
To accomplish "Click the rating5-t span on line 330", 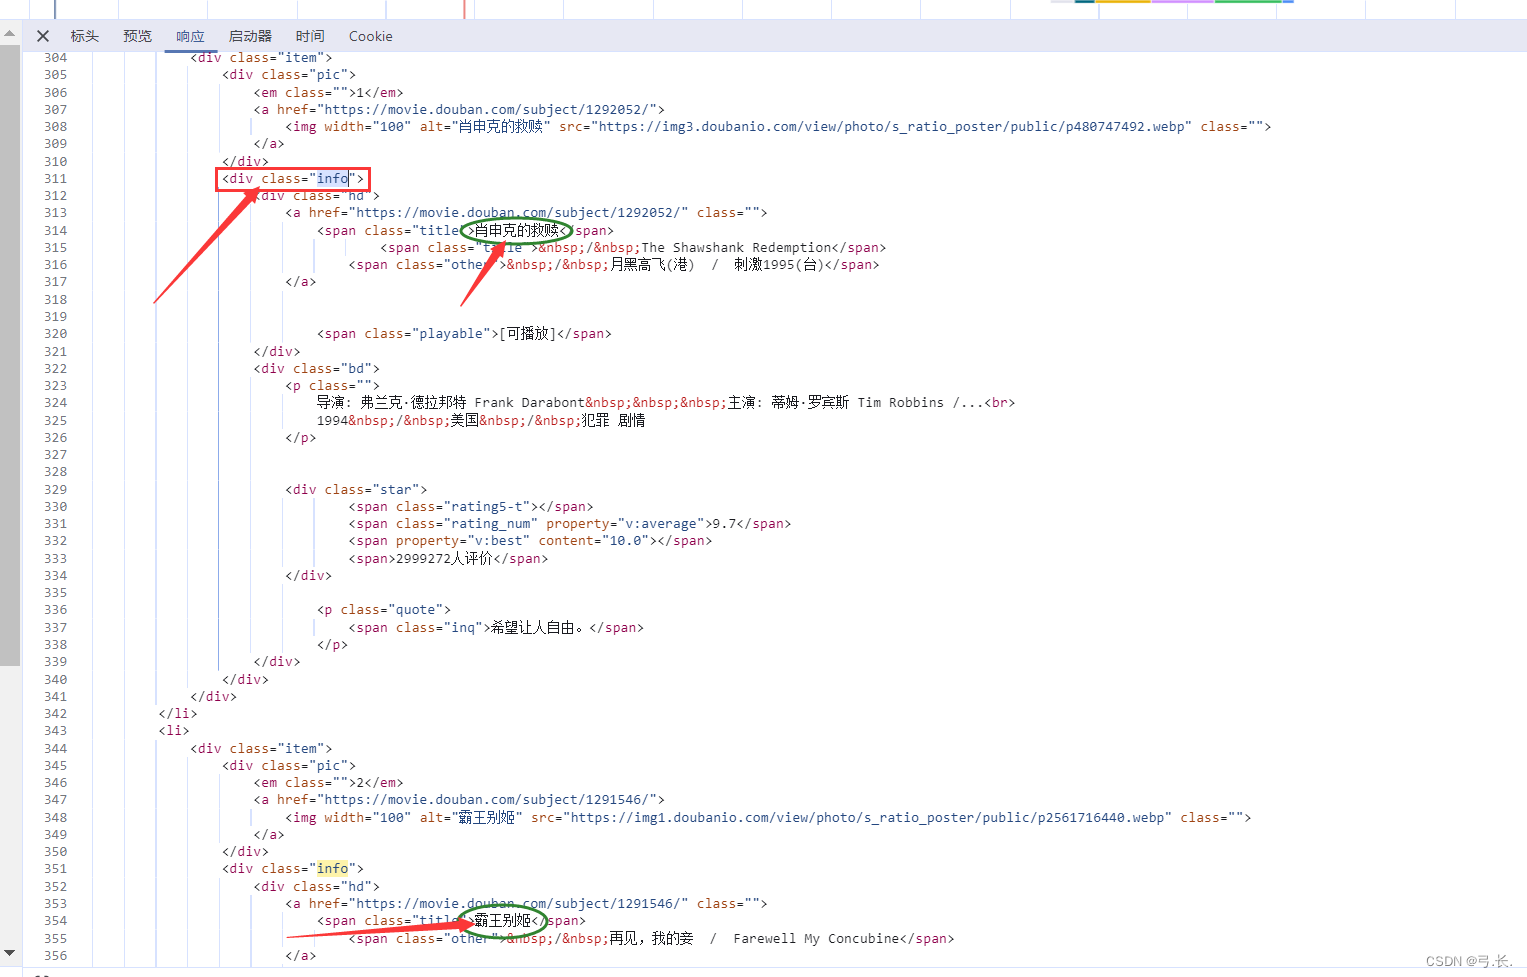I will point(471,507).
